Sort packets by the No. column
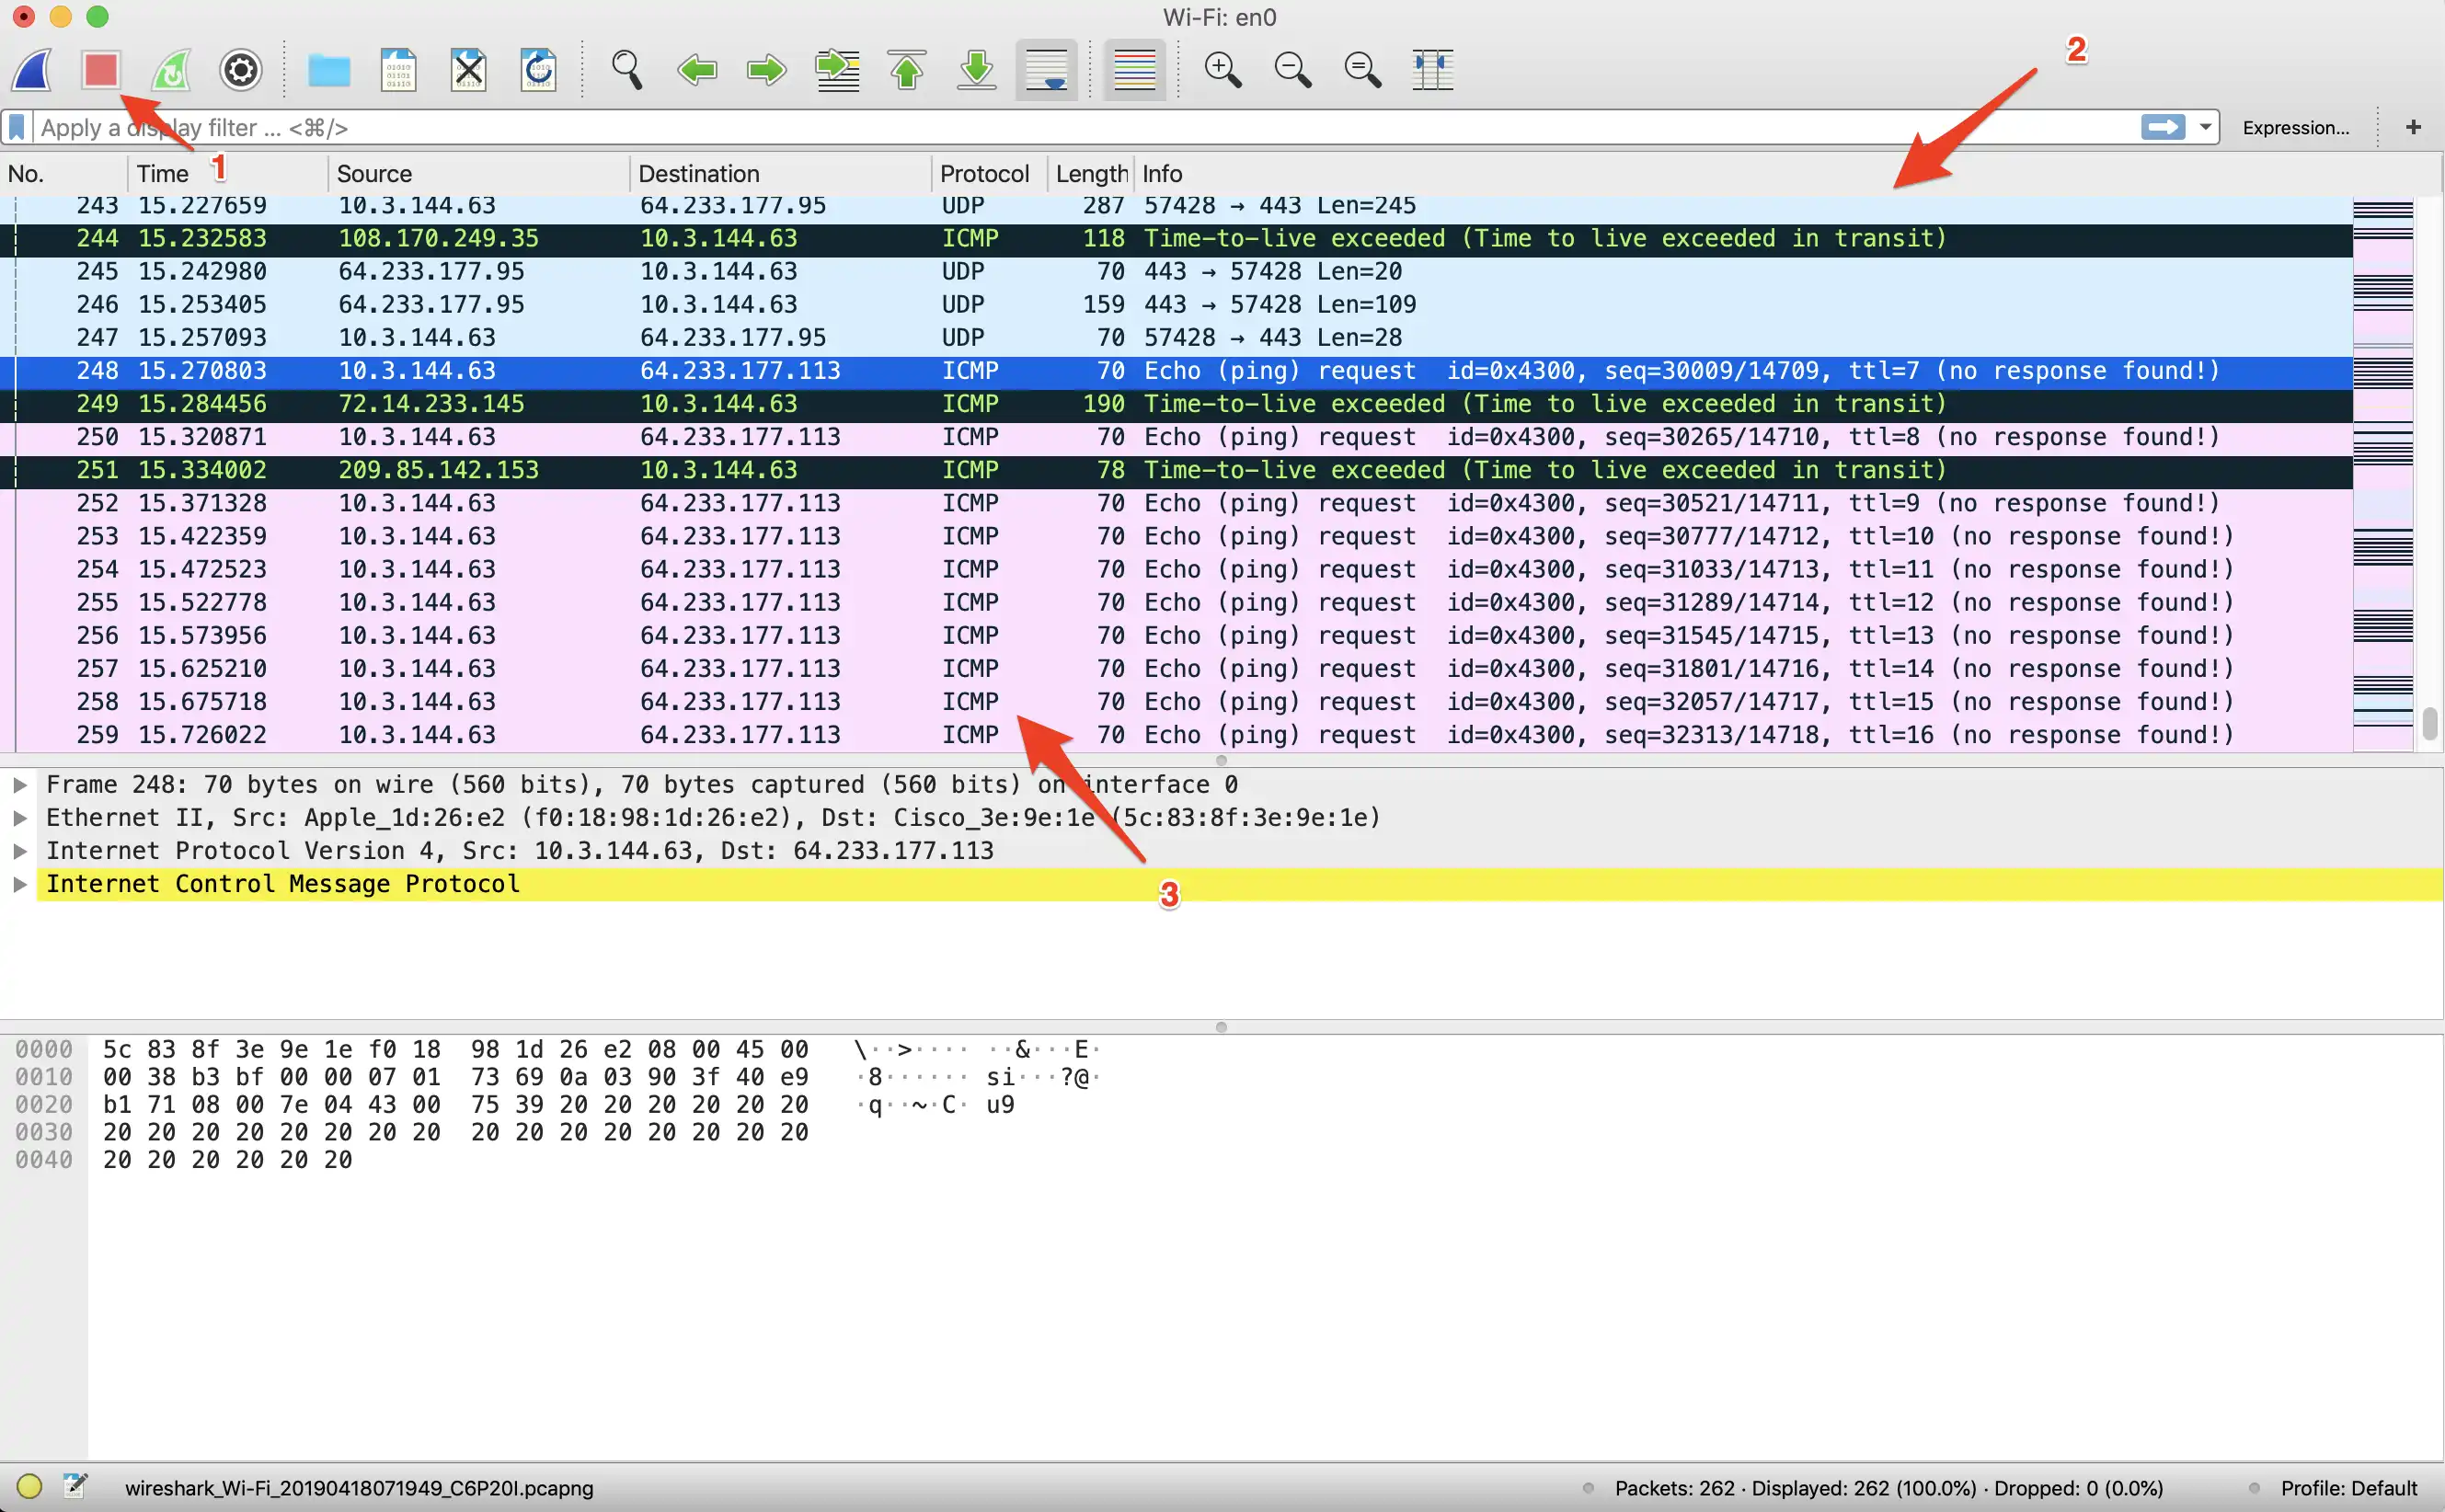 [x=64, y=174]
